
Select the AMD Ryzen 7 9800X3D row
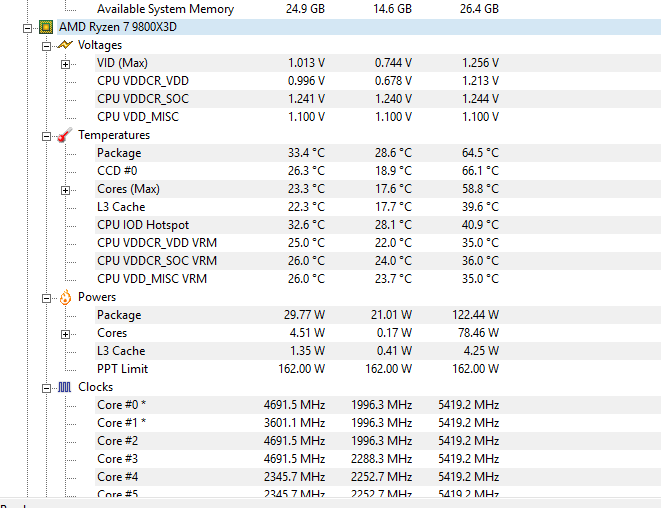point(358,27)
